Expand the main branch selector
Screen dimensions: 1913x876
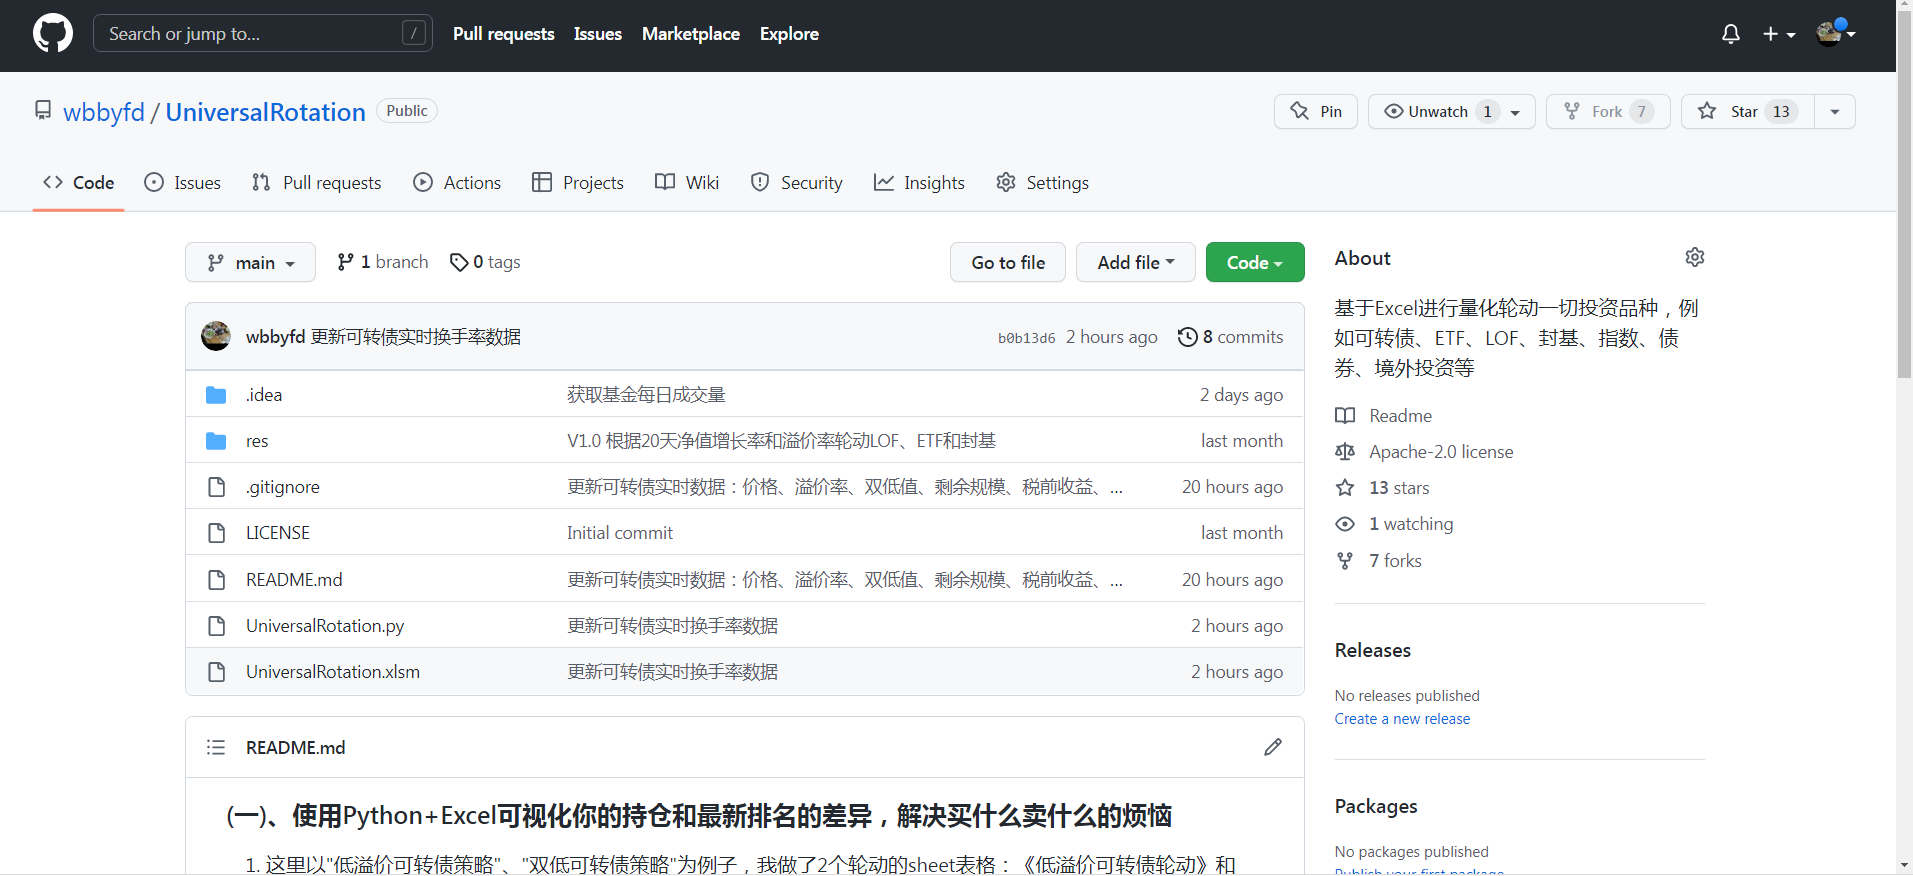click(250, 262)
